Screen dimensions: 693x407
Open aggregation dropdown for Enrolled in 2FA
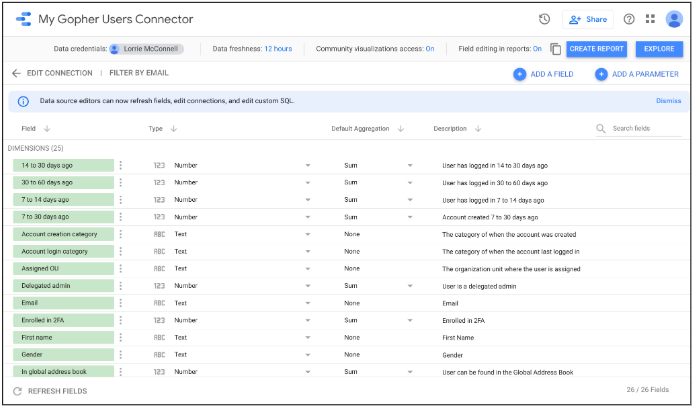(x=410, y=320)
